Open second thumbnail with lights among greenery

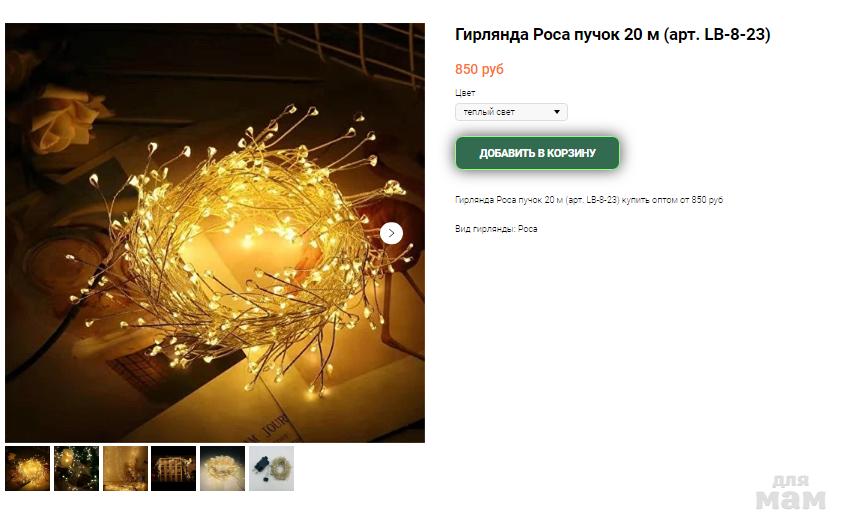tap(76, 468)
